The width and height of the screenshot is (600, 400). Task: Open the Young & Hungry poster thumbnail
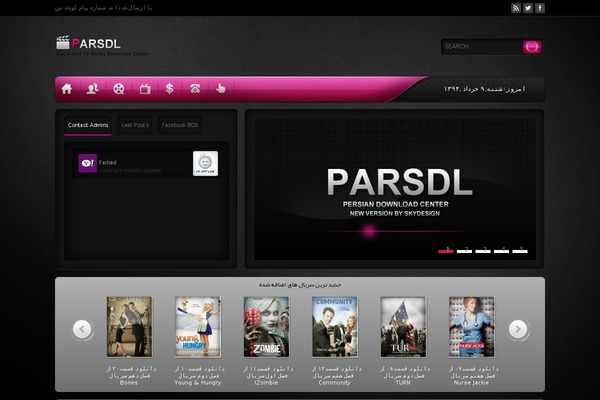click(x=198, y=327)
